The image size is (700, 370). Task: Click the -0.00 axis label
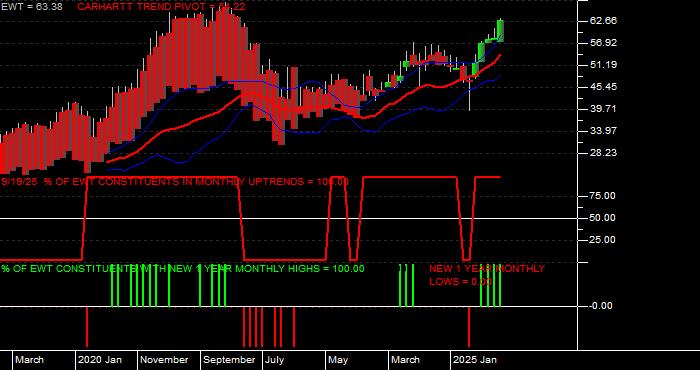pyautogui.click(x=601, y=306)
